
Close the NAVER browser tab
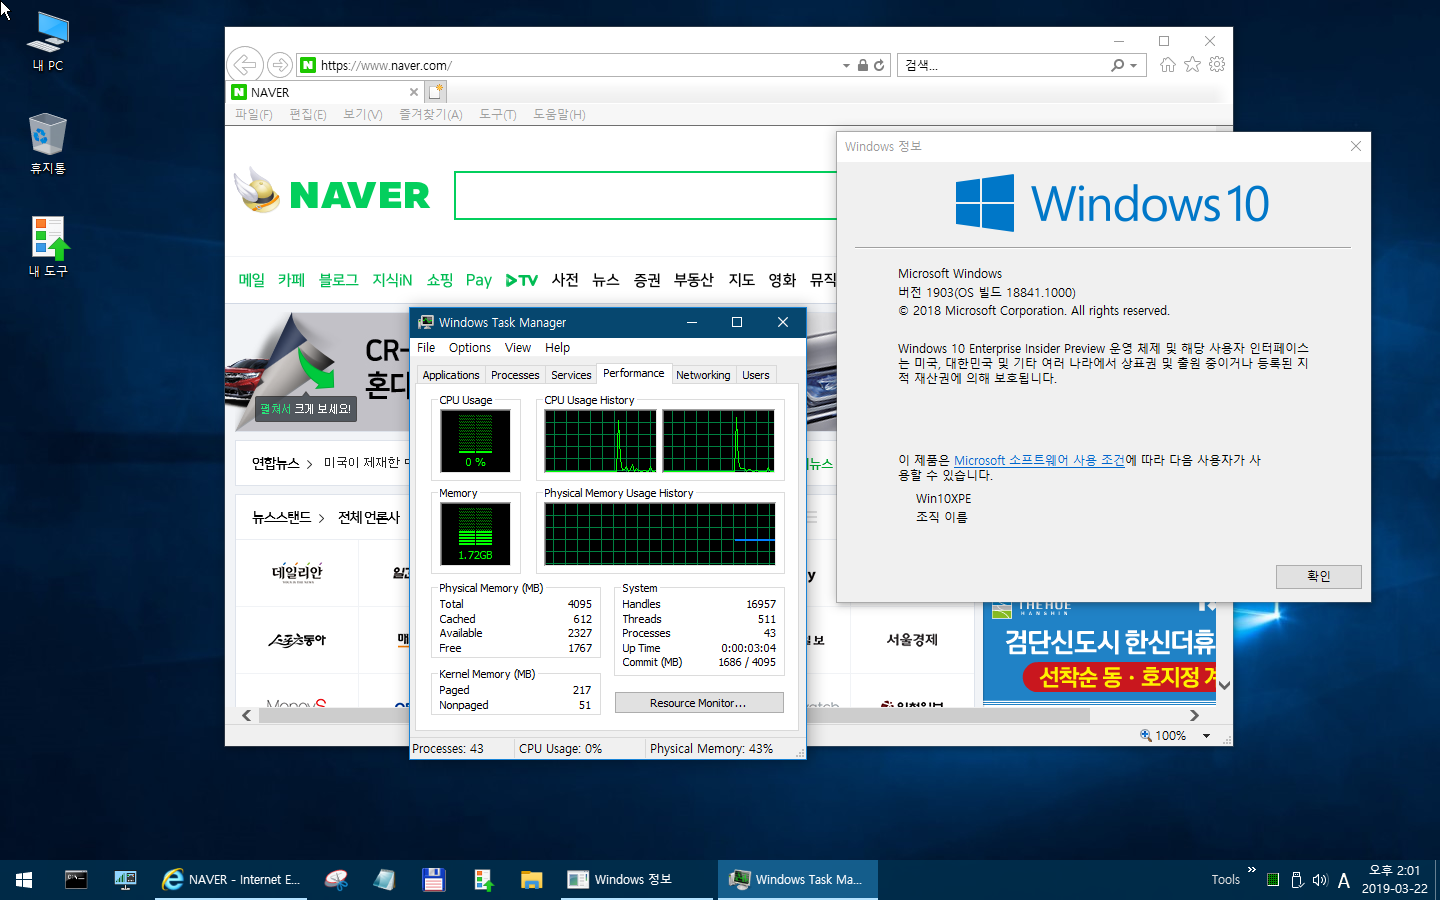[x=414, y=92]
